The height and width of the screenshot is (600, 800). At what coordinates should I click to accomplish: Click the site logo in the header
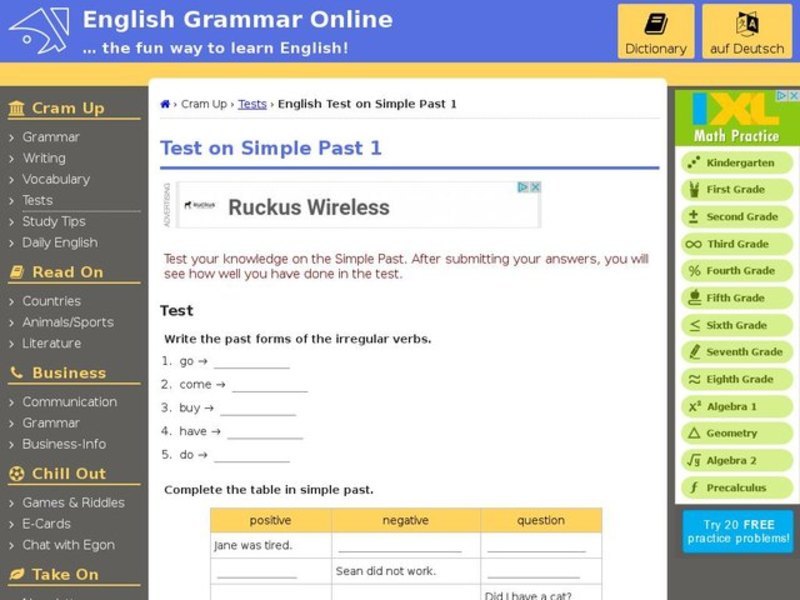pyautogui.click(x=37, y=30)
